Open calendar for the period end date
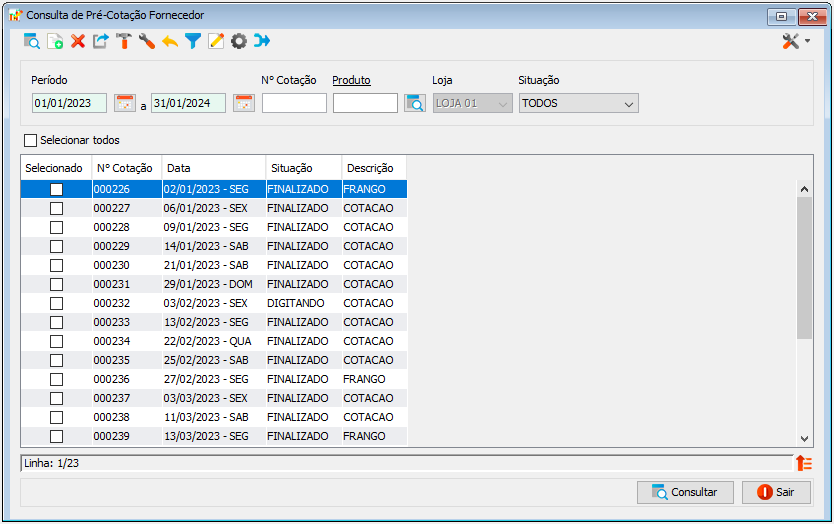Screen dimensions: 834x524 point(244,103)
